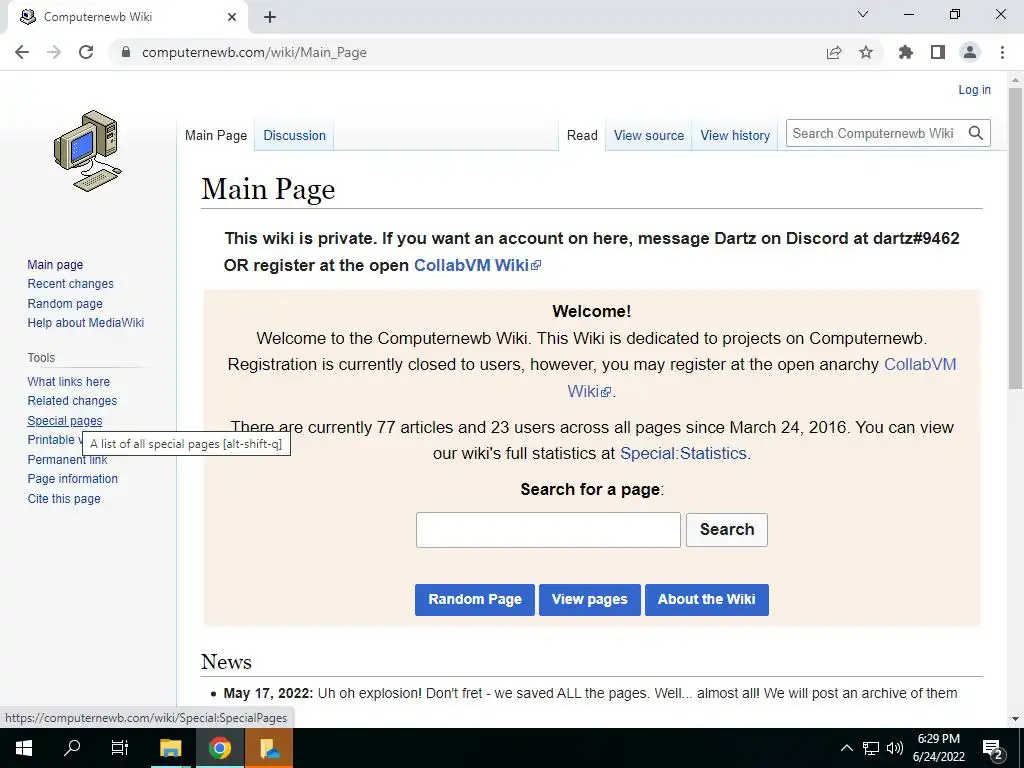Click the Computernewb Wiki browser tab
Screen dimensions: 1024x768
click(128, 17)
